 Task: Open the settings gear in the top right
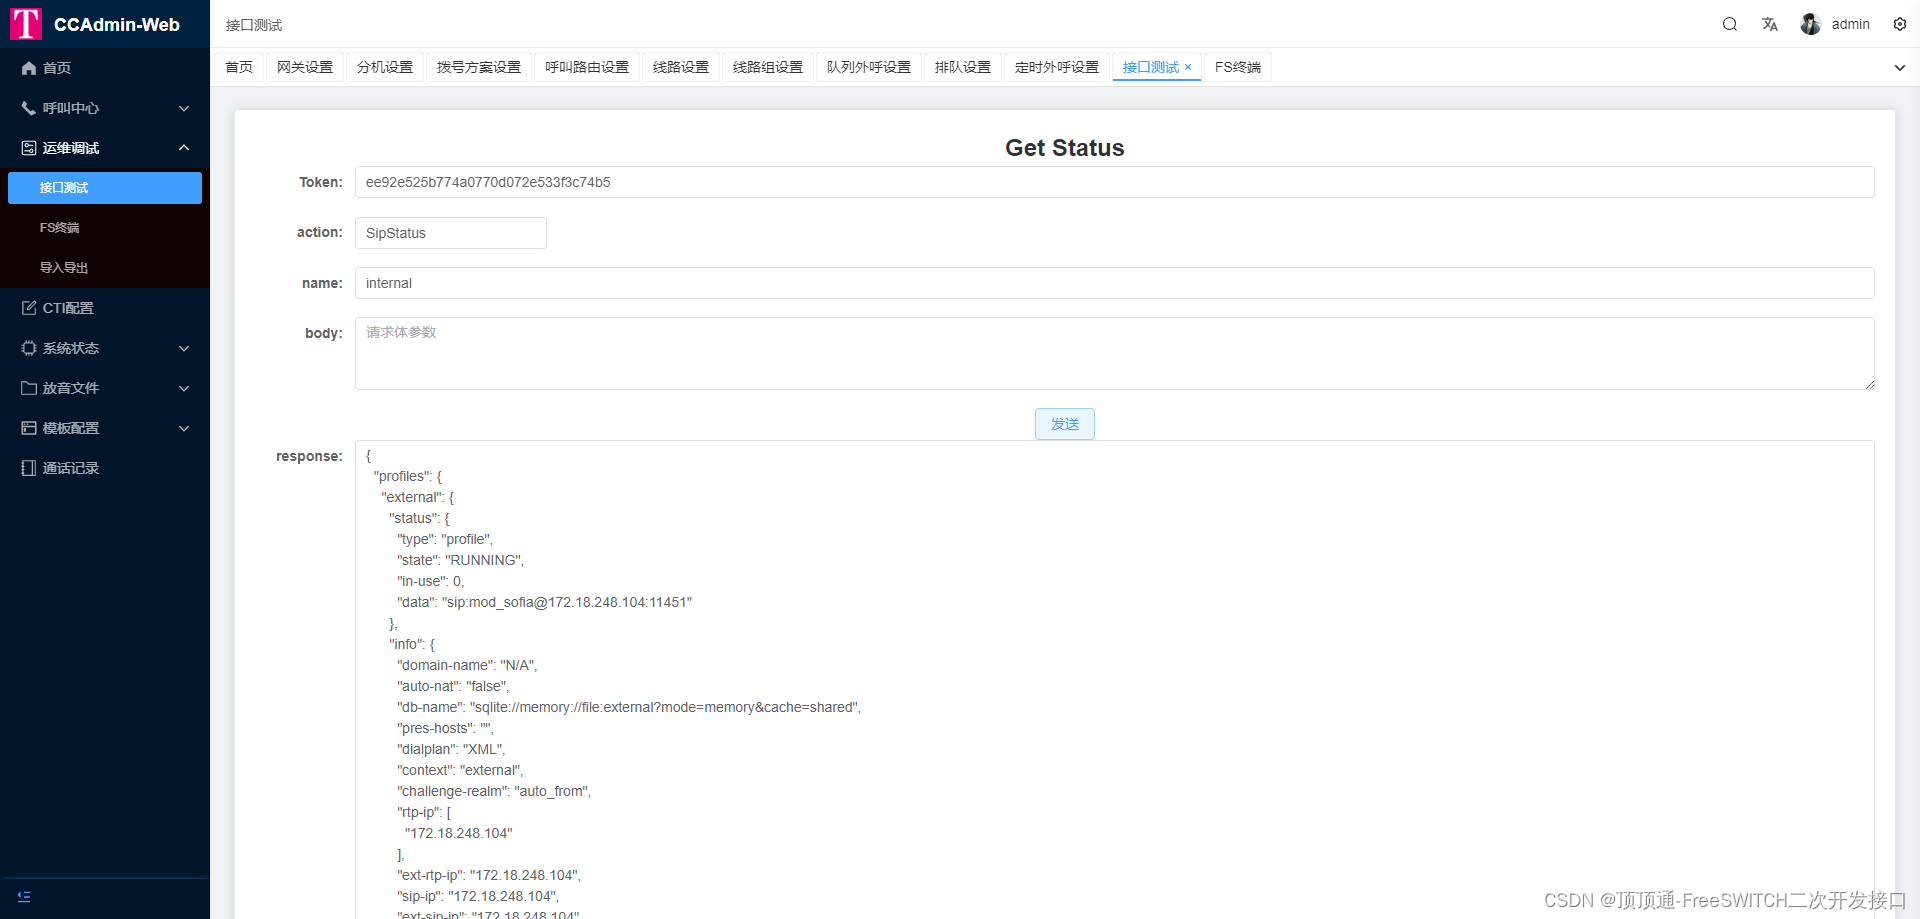click(x=1899, y=24)
